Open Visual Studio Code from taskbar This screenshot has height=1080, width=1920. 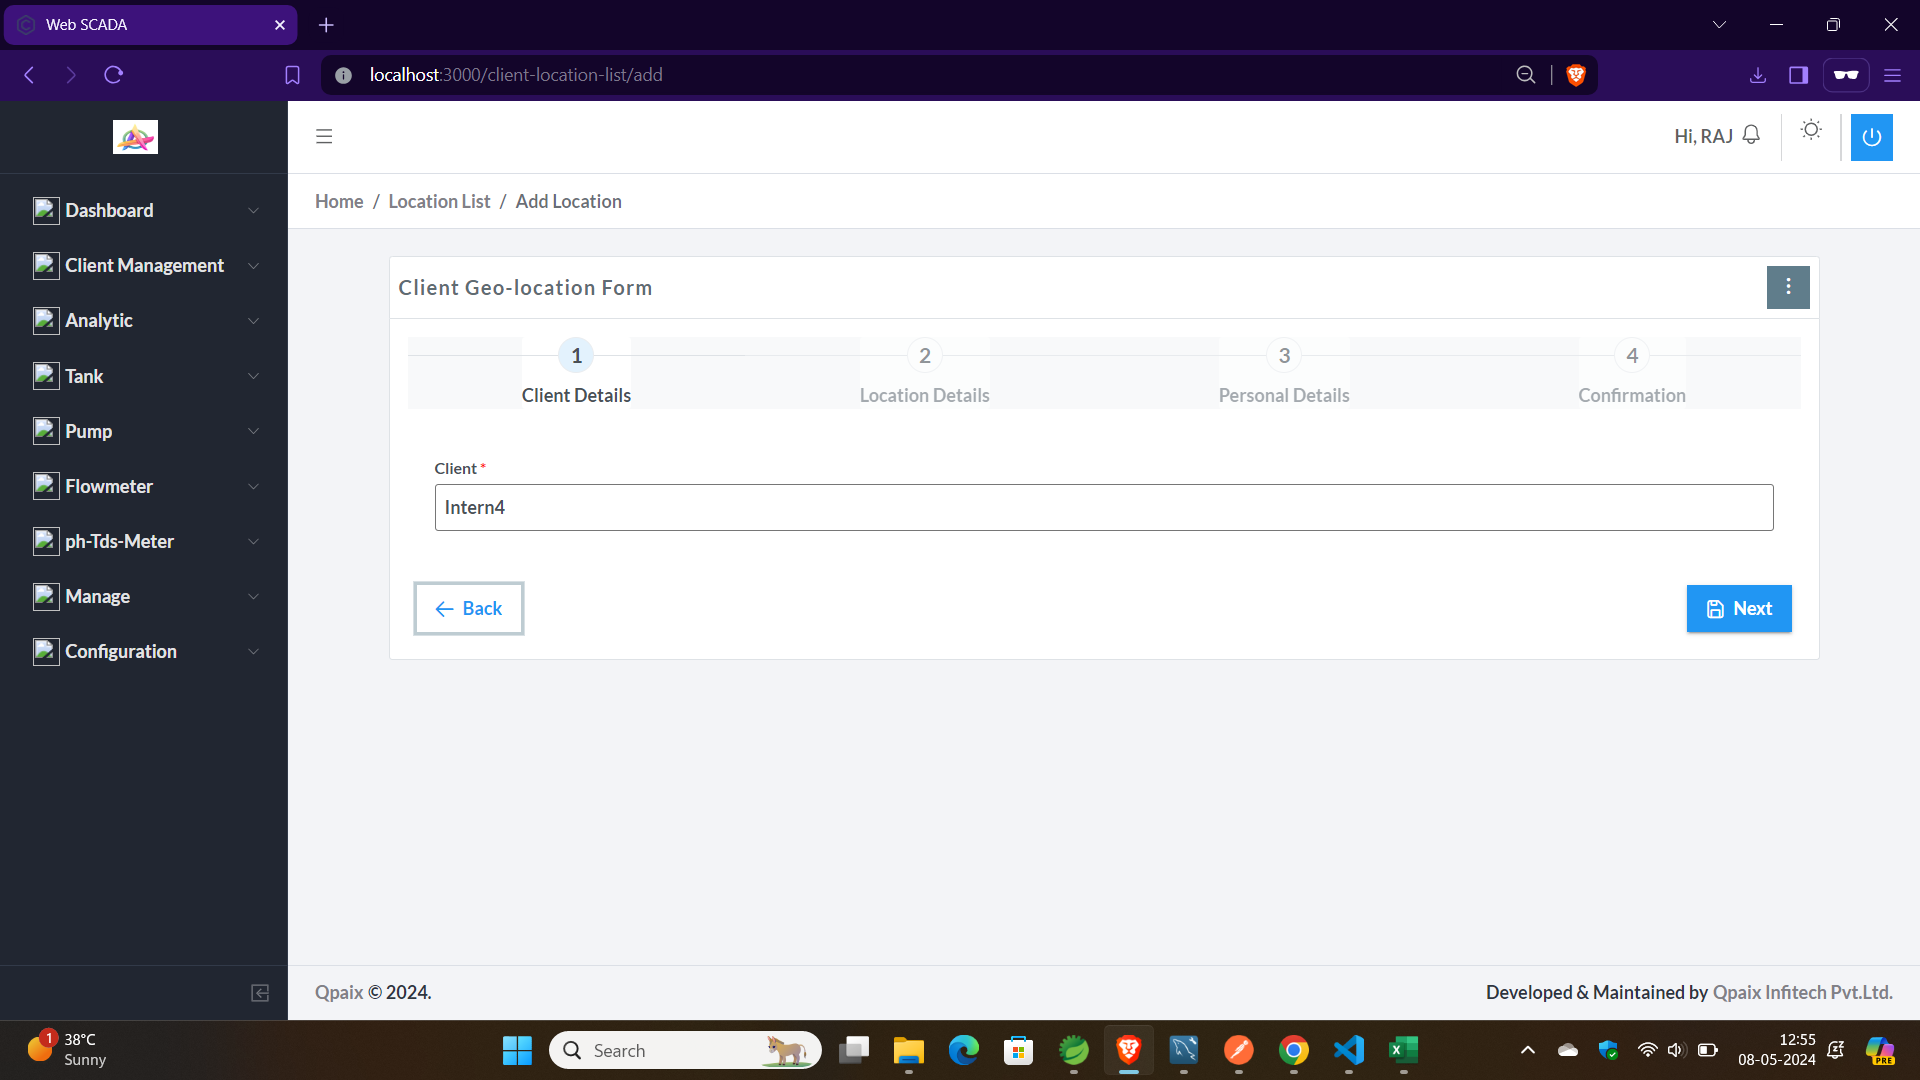(1348, 1050)
